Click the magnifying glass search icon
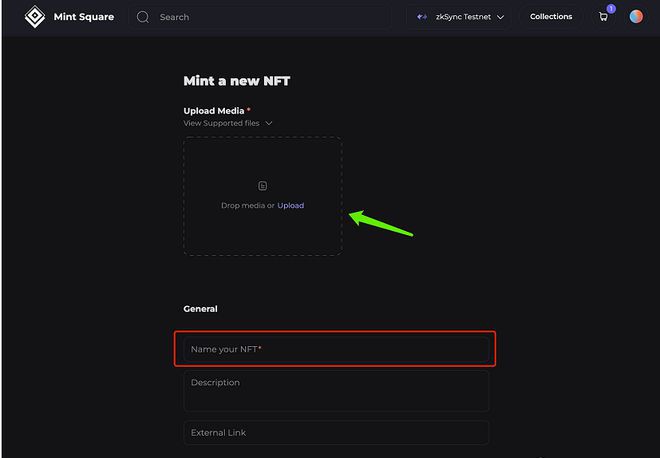 pyautogui.click(x=143, y=17)
